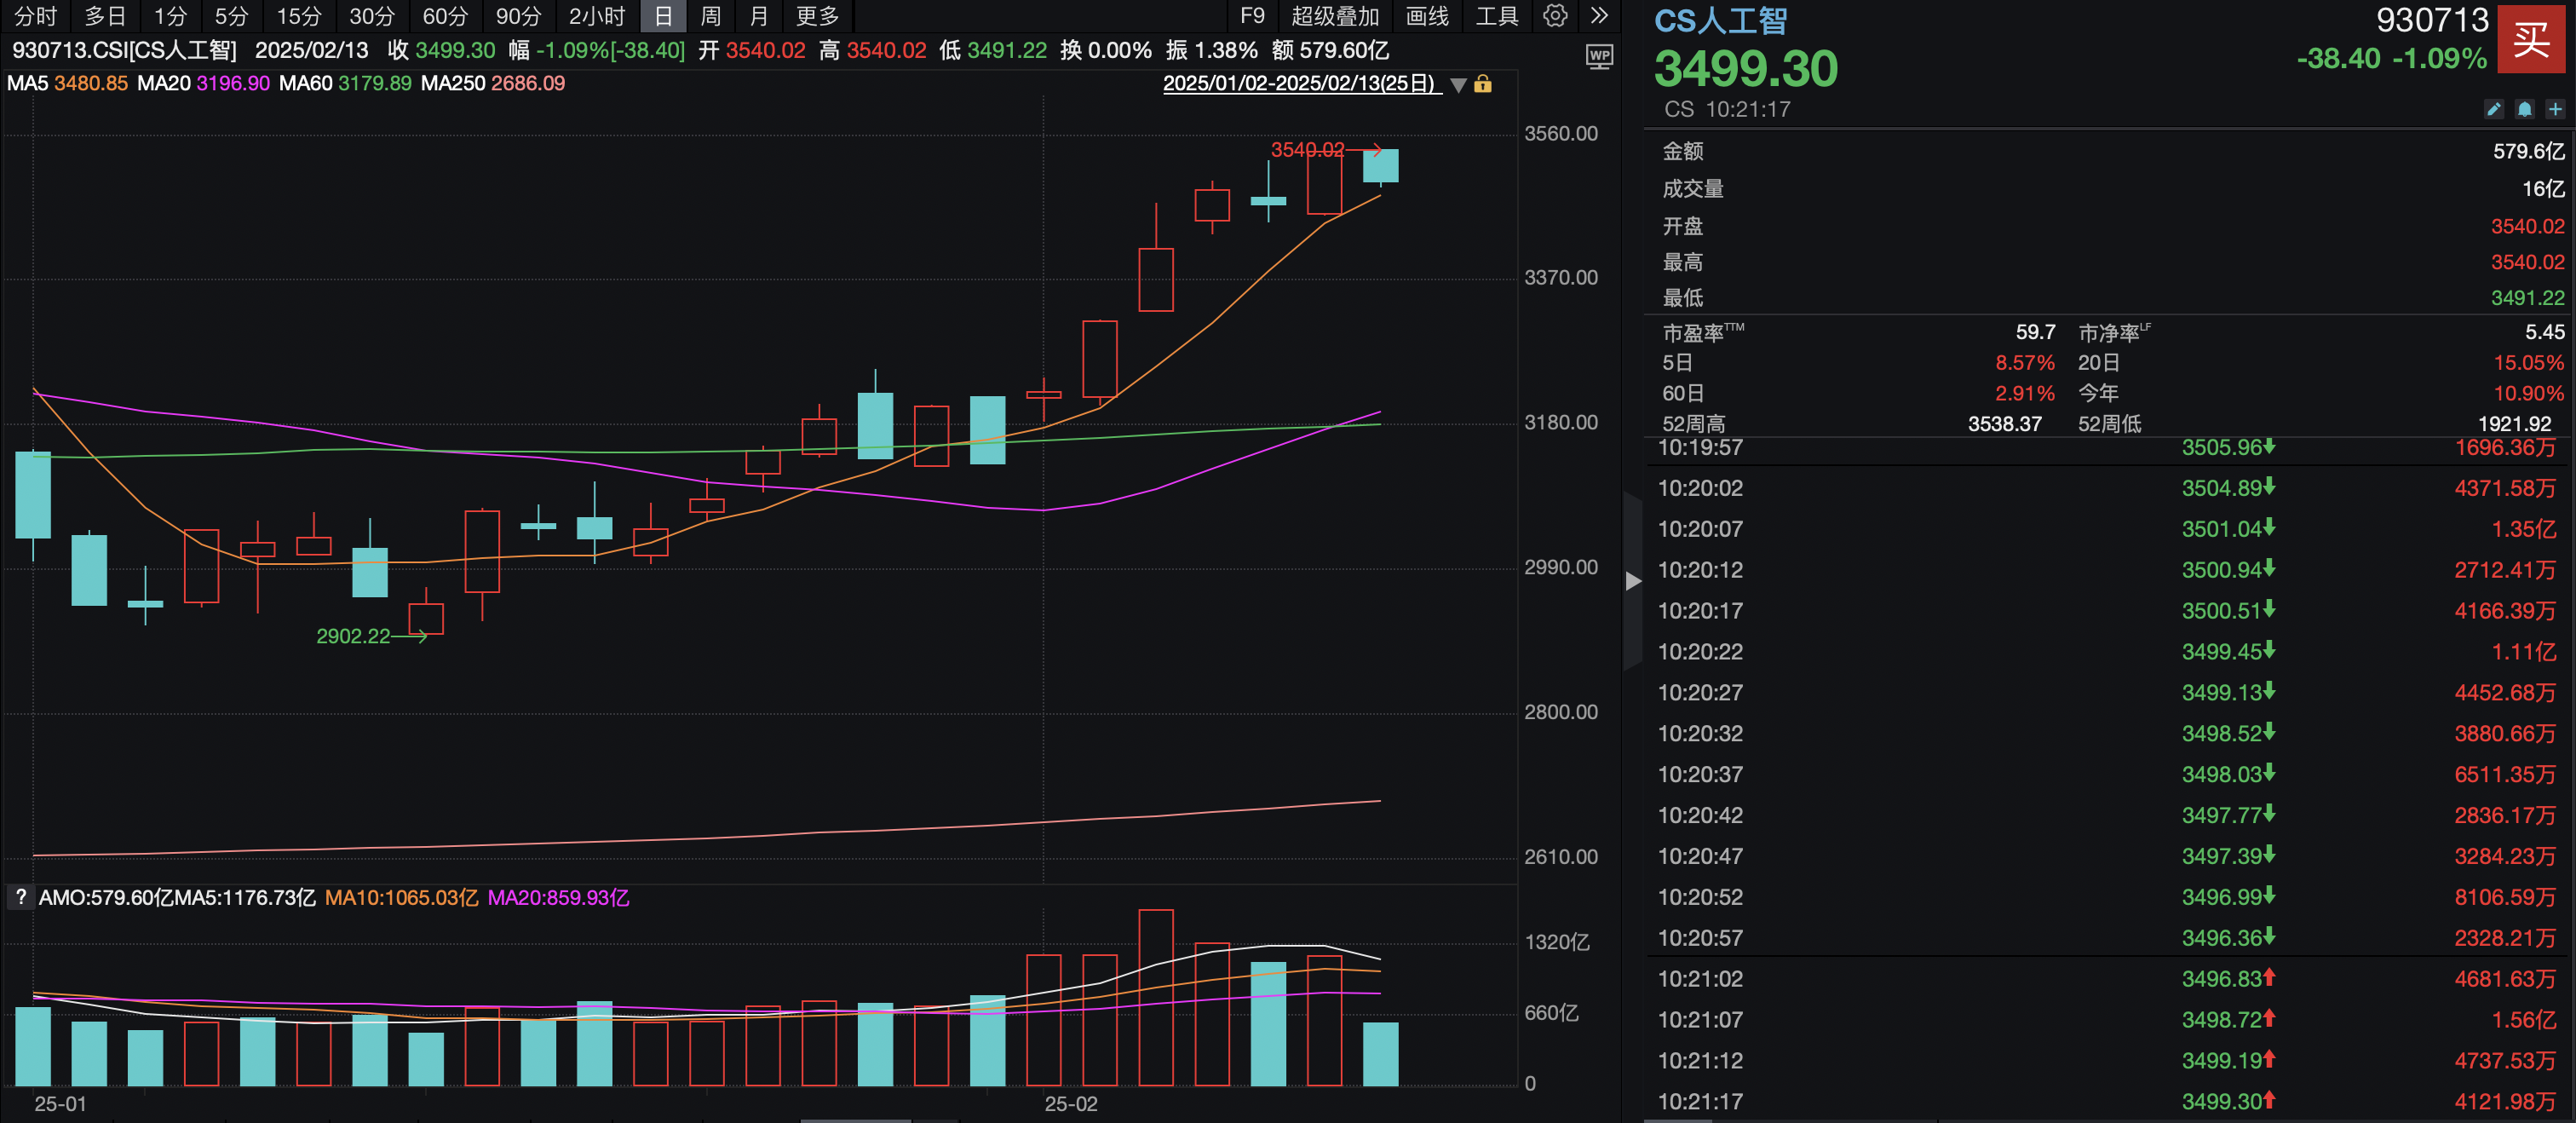Image resolution: width=2576 pixels, height=1123 pixels.
Task: Open the 工具 tools panel
Action: [x=1497, y=16]
